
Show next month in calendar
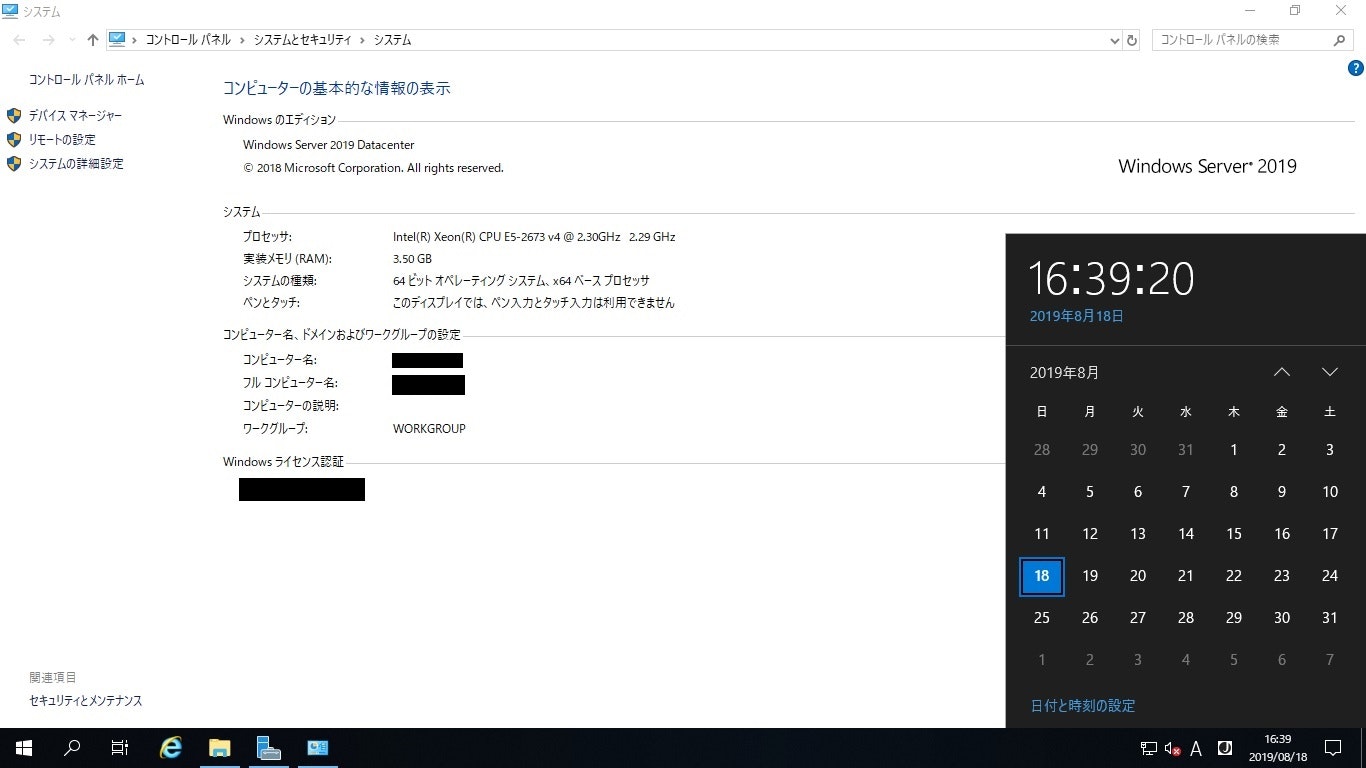[1330, 372]
